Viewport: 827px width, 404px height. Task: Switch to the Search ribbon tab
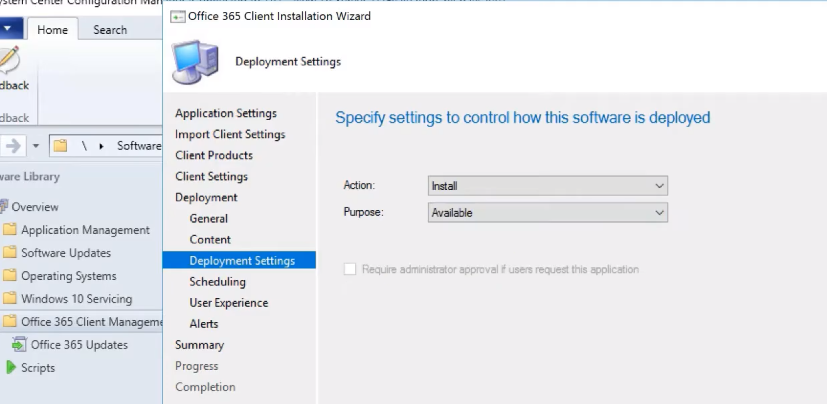(110, 30)
